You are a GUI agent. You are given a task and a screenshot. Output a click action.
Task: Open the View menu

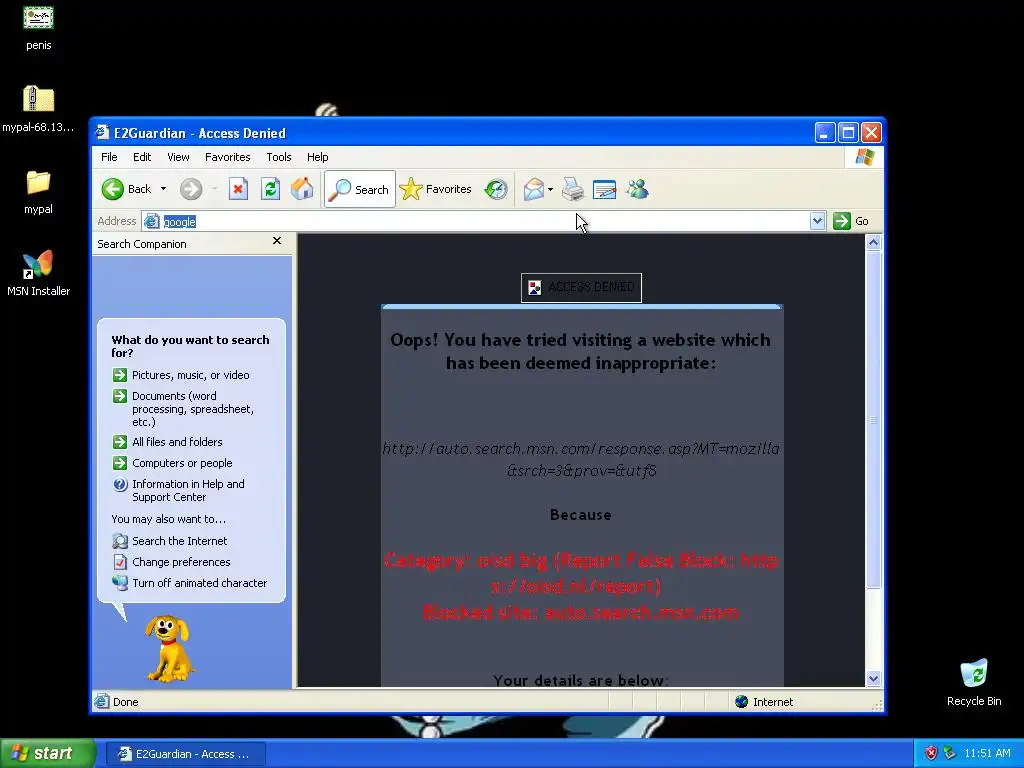click(178, 157)
